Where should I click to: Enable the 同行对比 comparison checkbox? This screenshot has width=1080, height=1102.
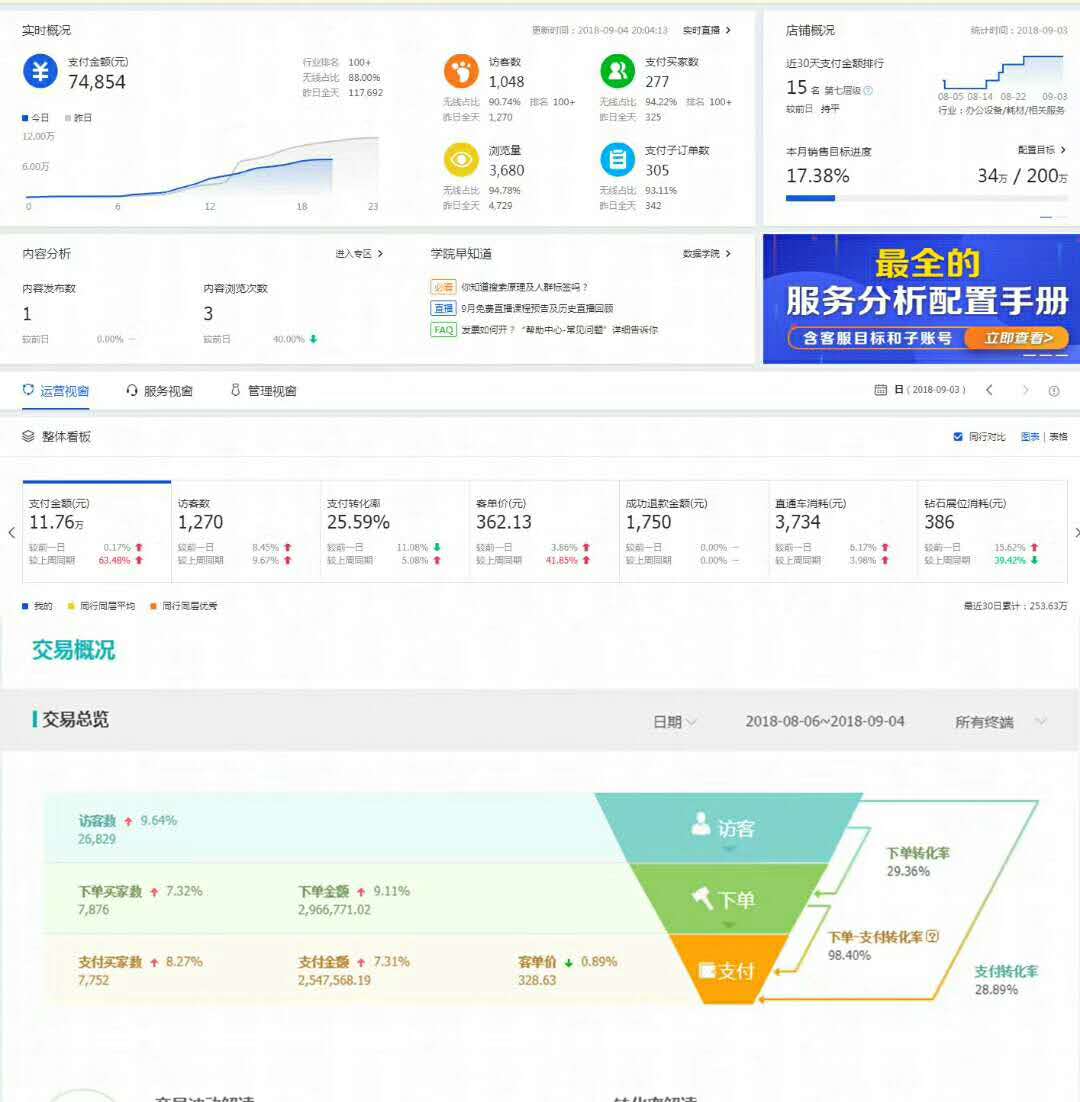pyautogui.click(x=957, y=436)
